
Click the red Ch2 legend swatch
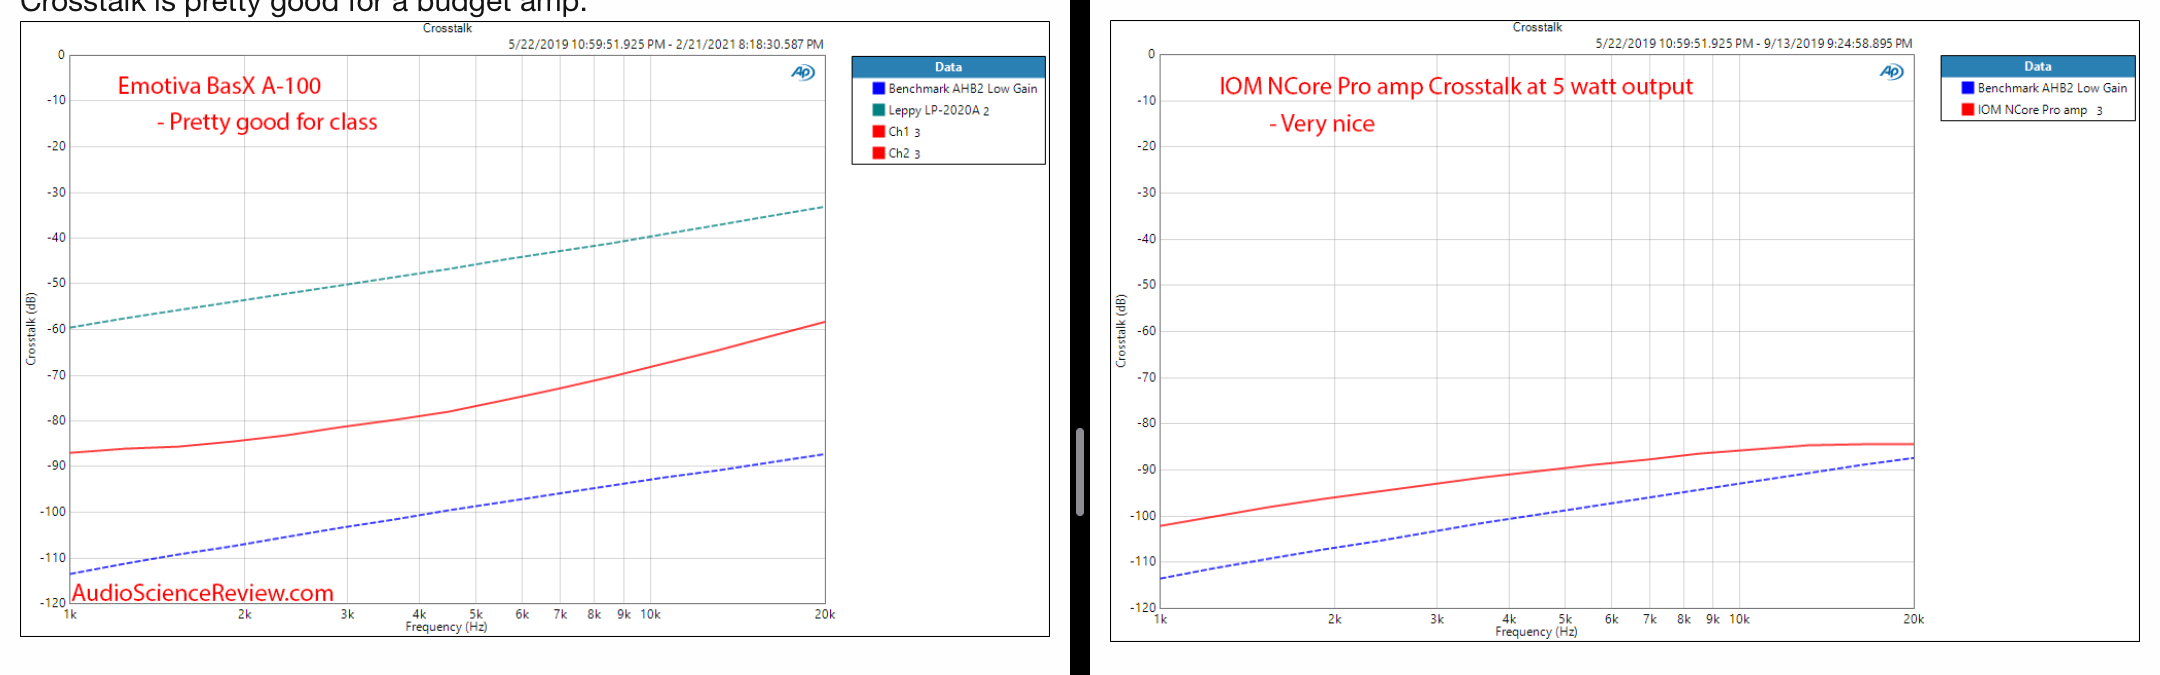pyautogui.click(x=878, y=153)
